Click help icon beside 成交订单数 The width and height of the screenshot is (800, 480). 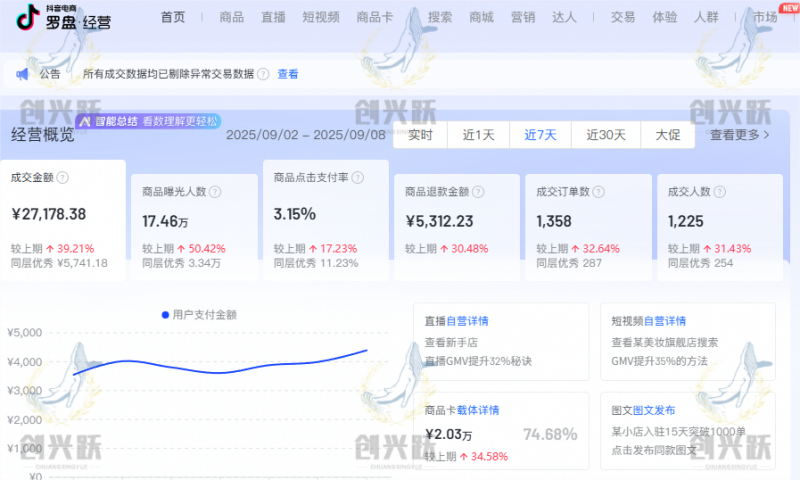[x=597, y=191]
